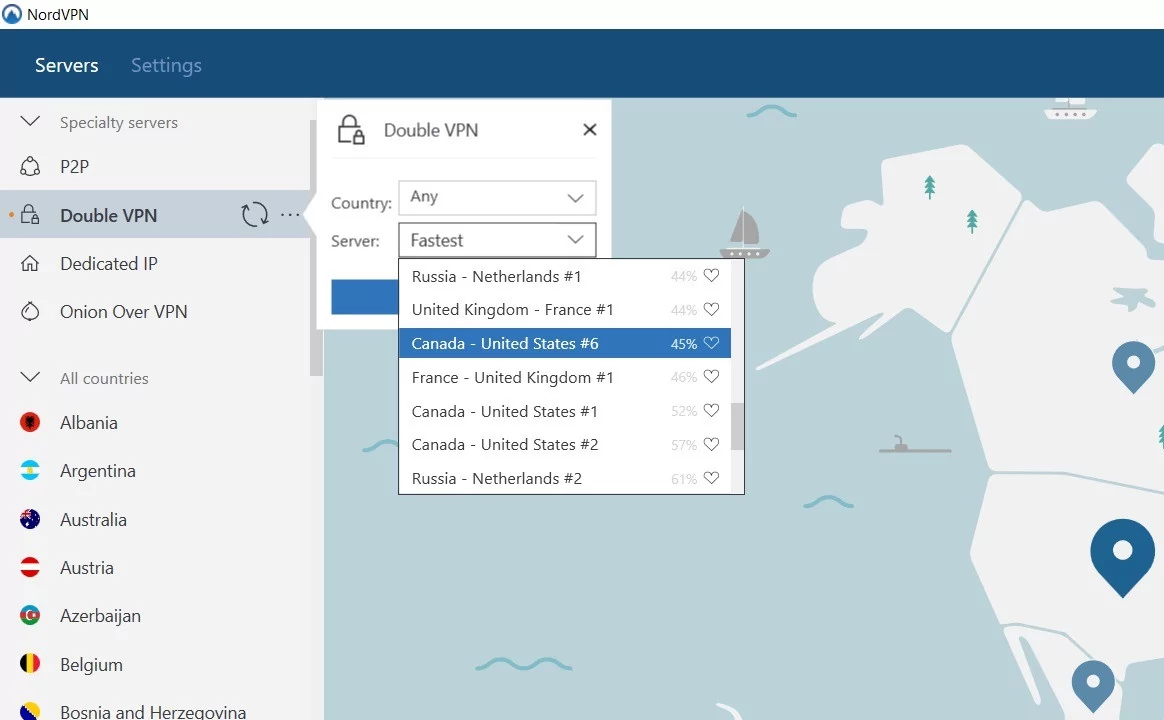Choose United Kingdom - France #1 server
The image size is (1164, 720).
click(564, 310)
